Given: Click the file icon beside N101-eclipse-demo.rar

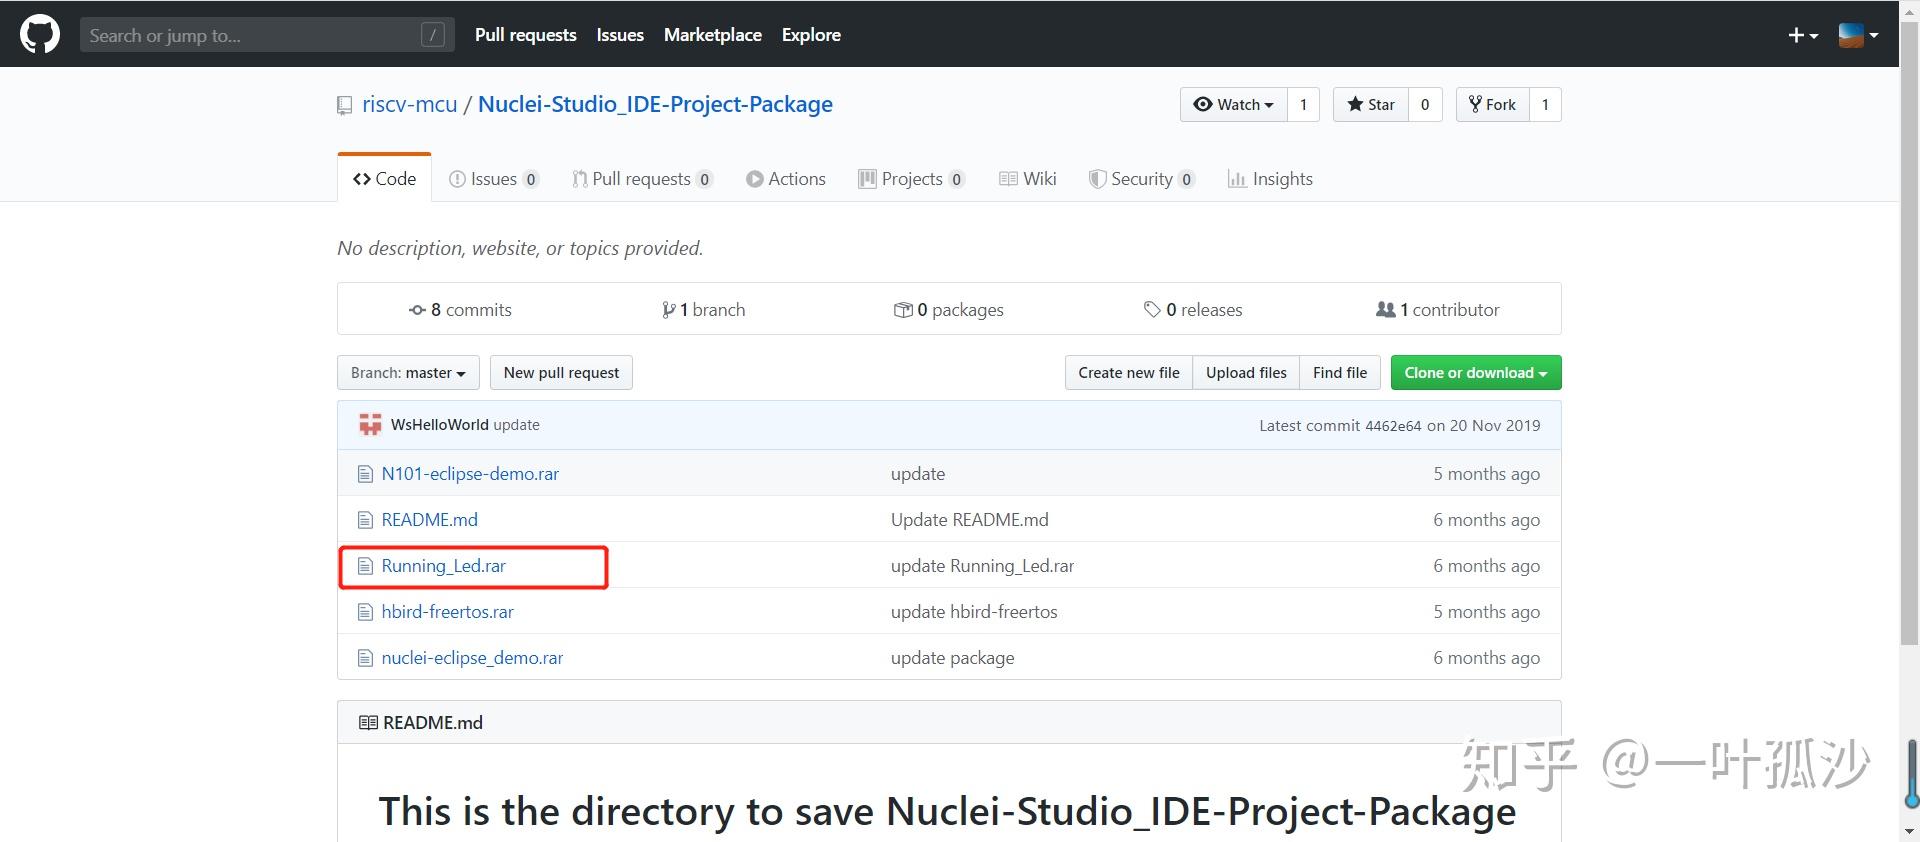Looking at the screenshot, I should click(365, 474).
